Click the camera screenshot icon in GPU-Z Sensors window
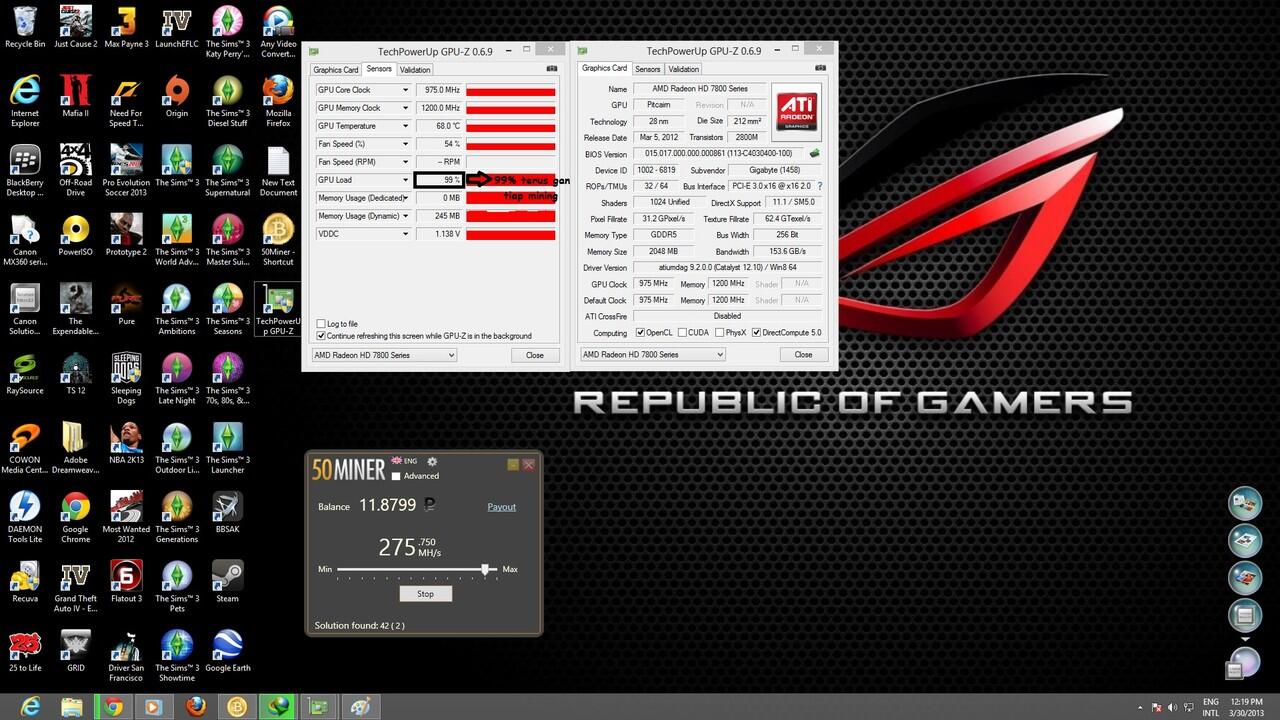 (552, 69)
